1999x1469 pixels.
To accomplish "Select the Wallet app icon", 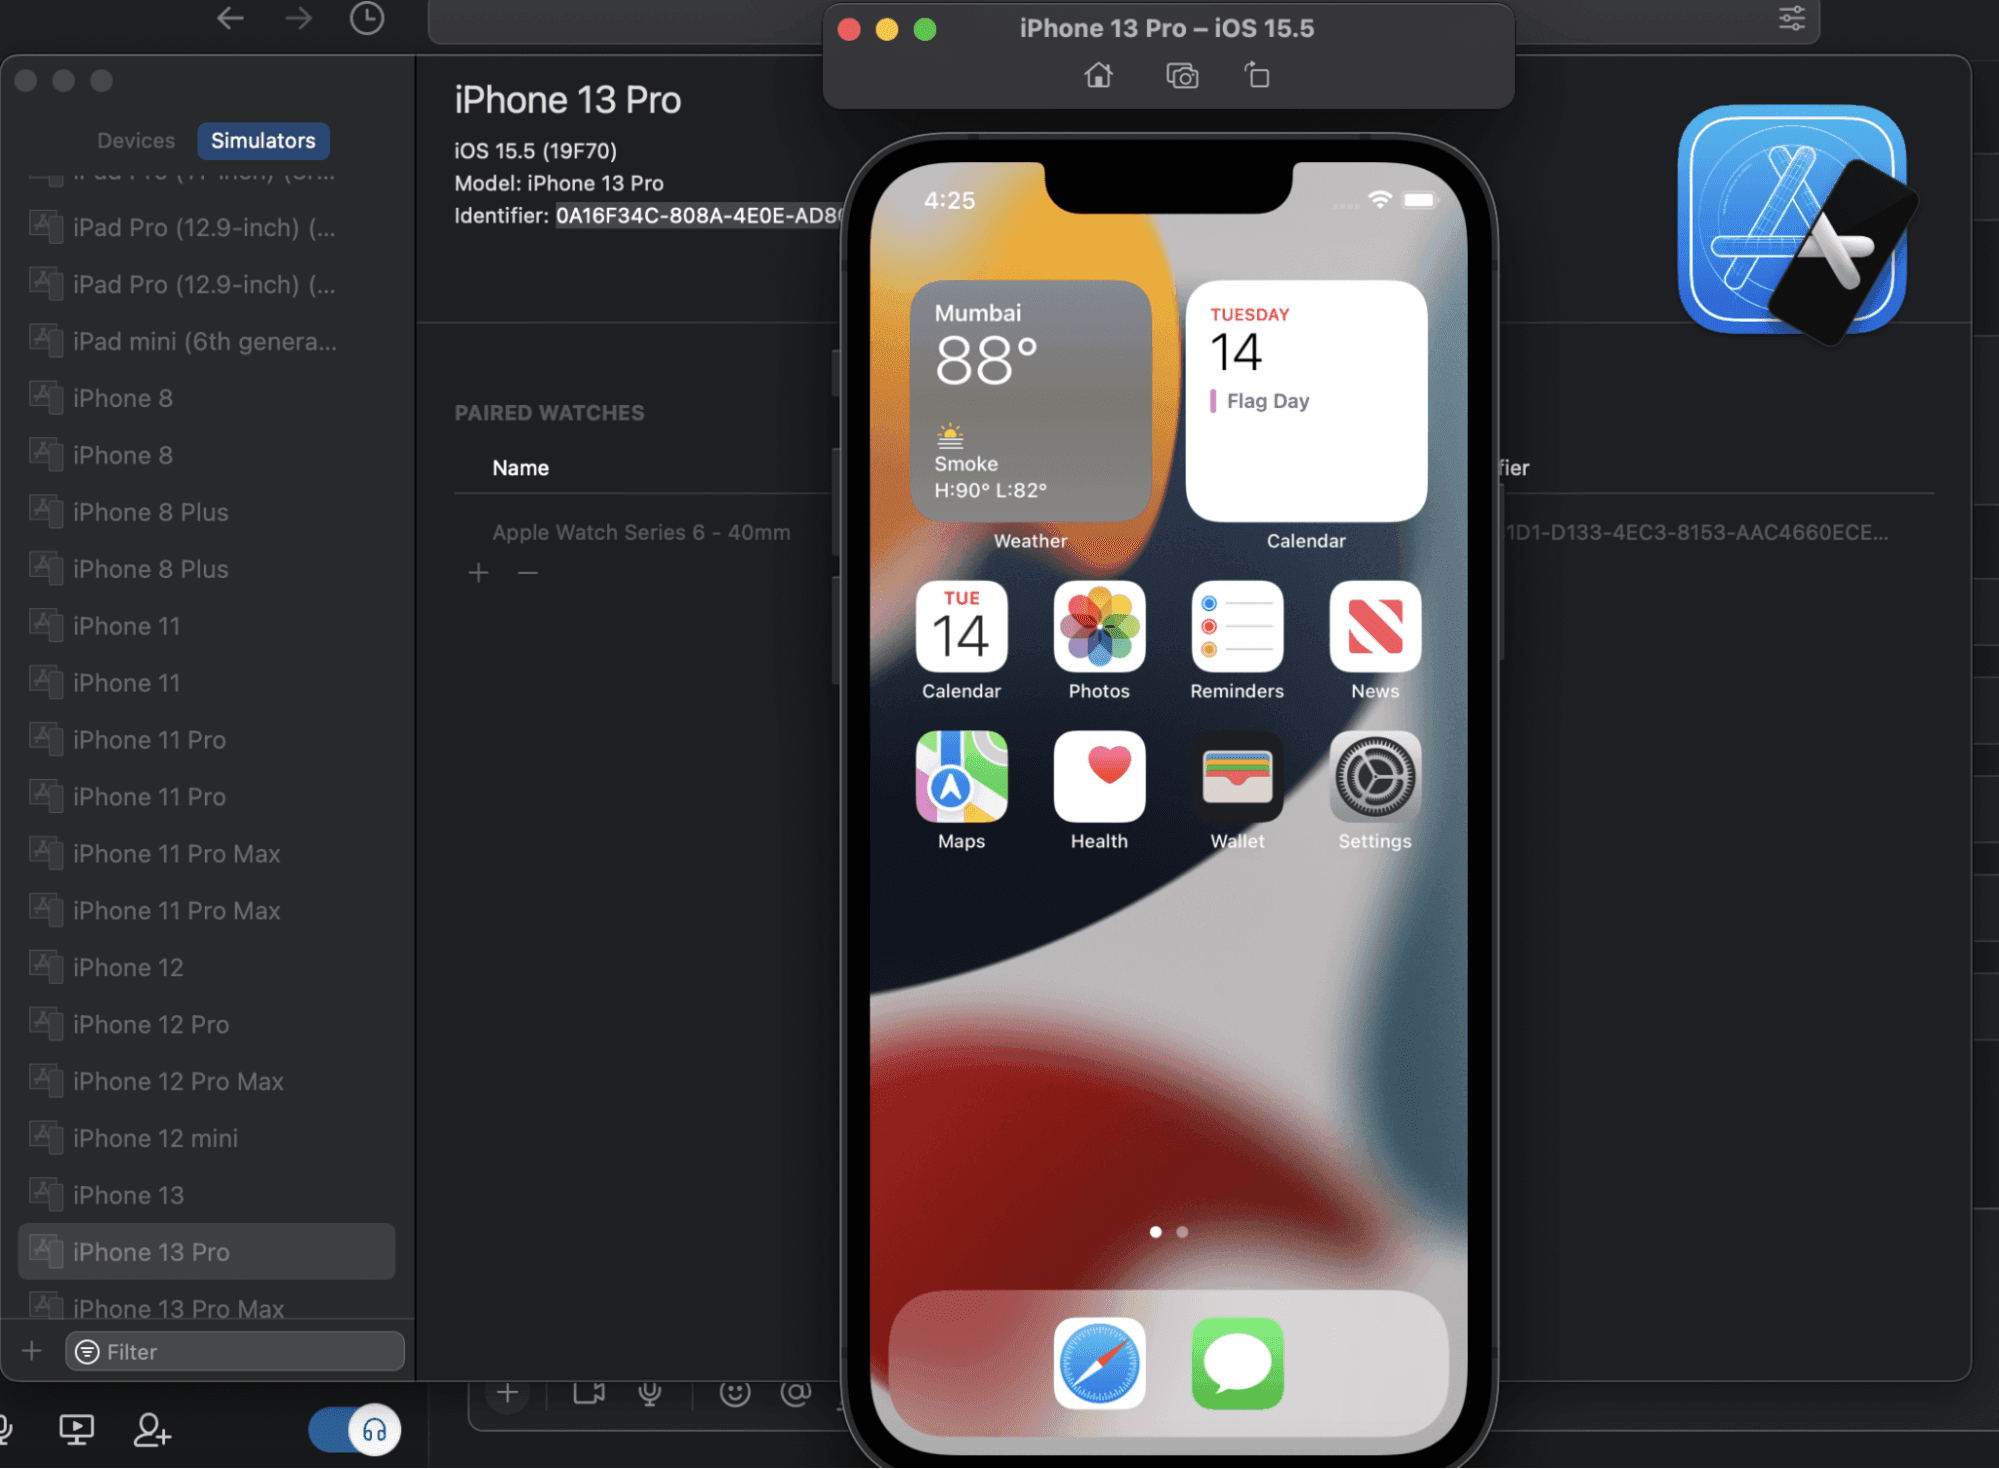I will click(x=1237, y=778).
